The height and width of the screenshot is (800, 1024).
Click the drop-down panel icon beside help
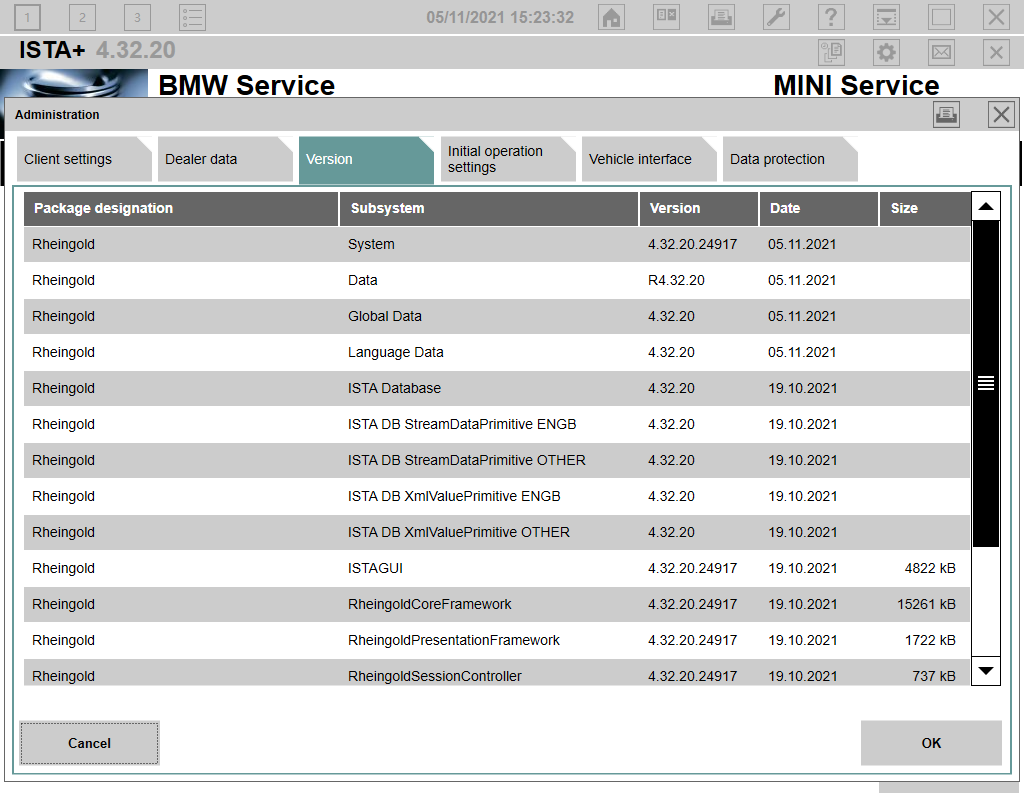click(x=886, y=17)
